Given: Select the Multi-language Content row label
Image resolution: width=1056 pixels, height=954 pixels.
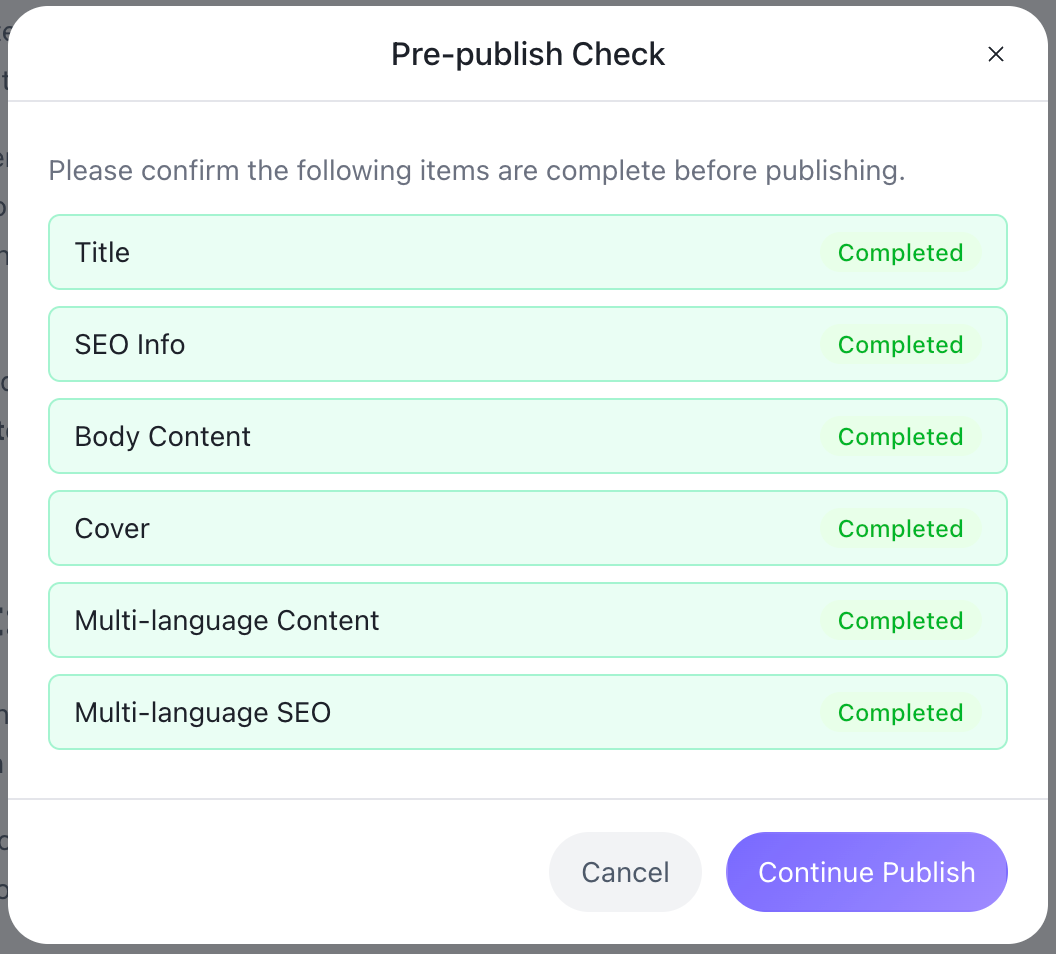Looking at the screenshot, I should tap(227, 620).
